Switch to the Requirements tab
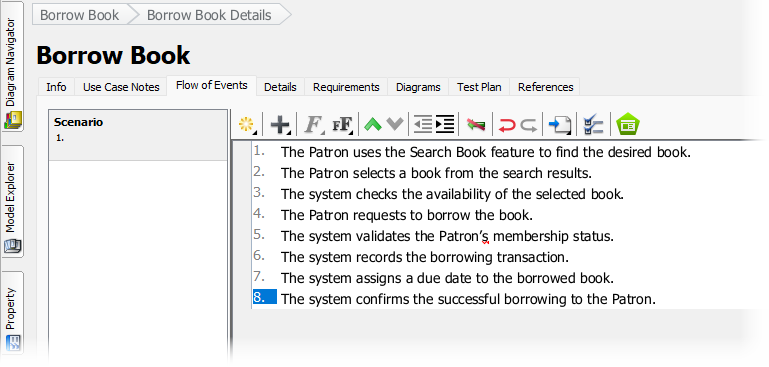 [346, 87]
